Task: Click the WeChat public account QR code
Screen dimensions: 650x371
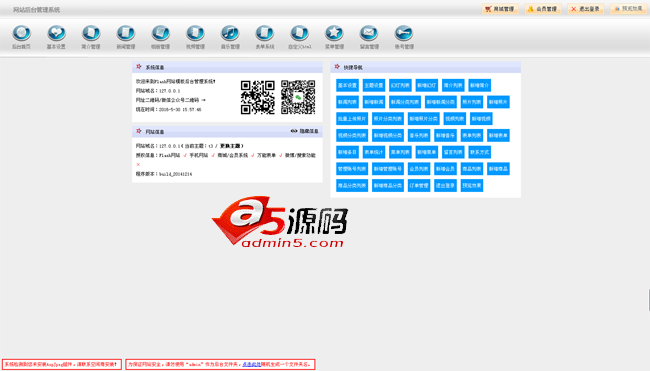Action: [298, 97]
